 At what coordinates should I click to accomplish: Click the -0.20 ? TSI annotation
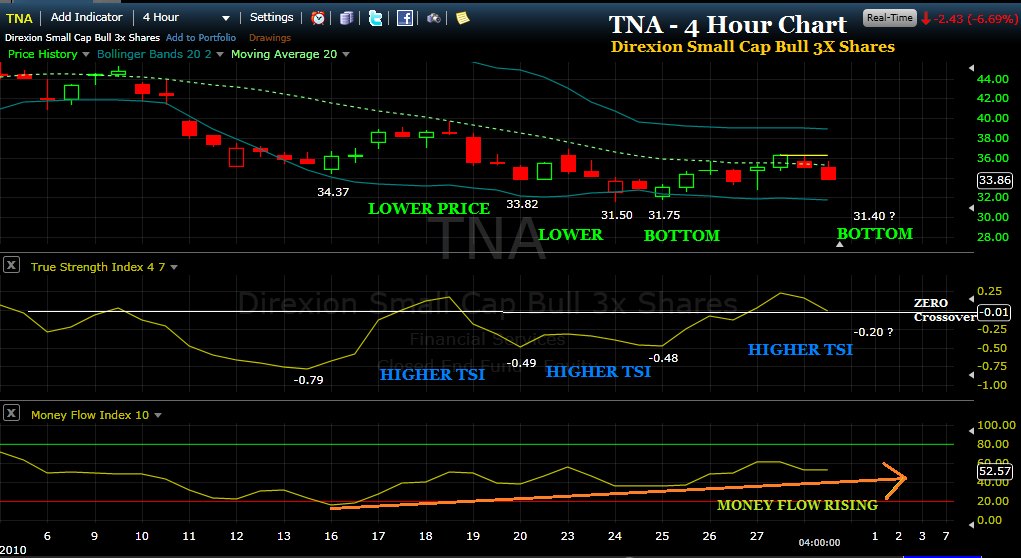(x=873, y=332)
